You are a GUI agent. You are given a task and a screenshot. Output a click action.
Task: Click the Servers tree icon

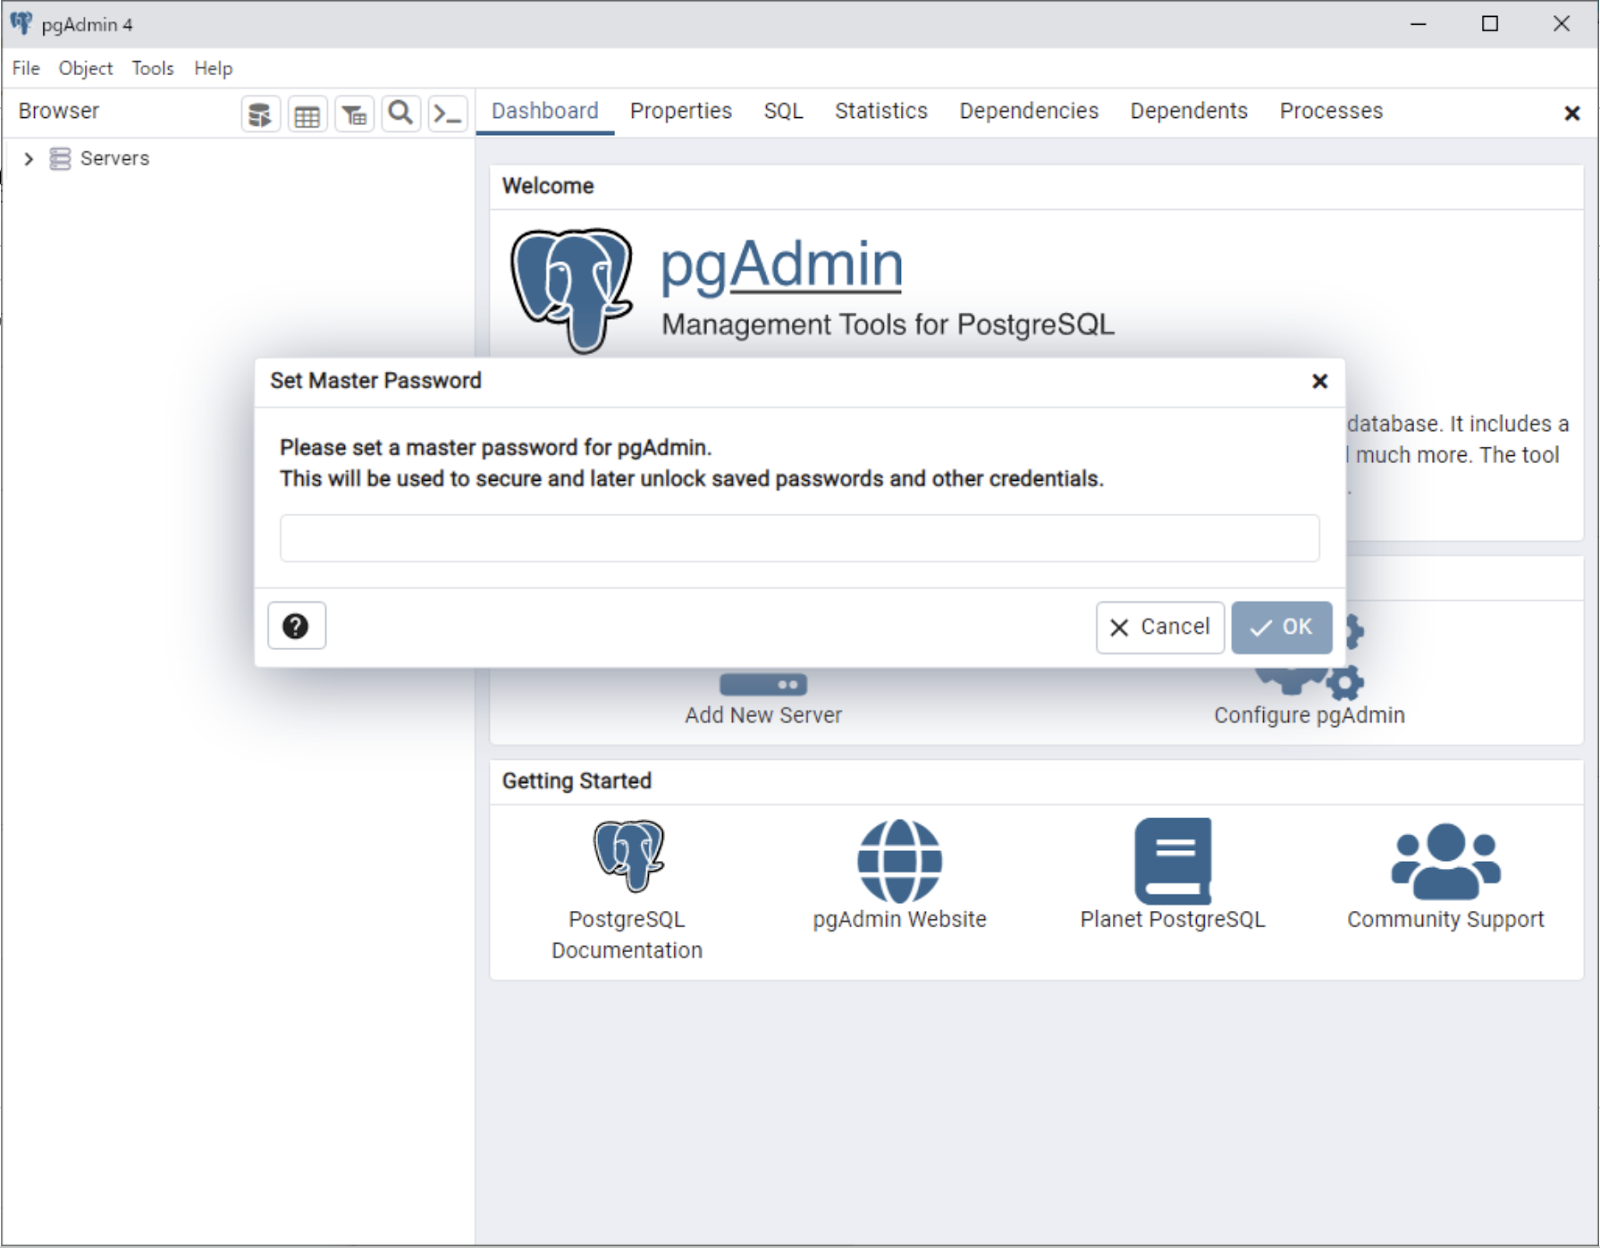60,159
